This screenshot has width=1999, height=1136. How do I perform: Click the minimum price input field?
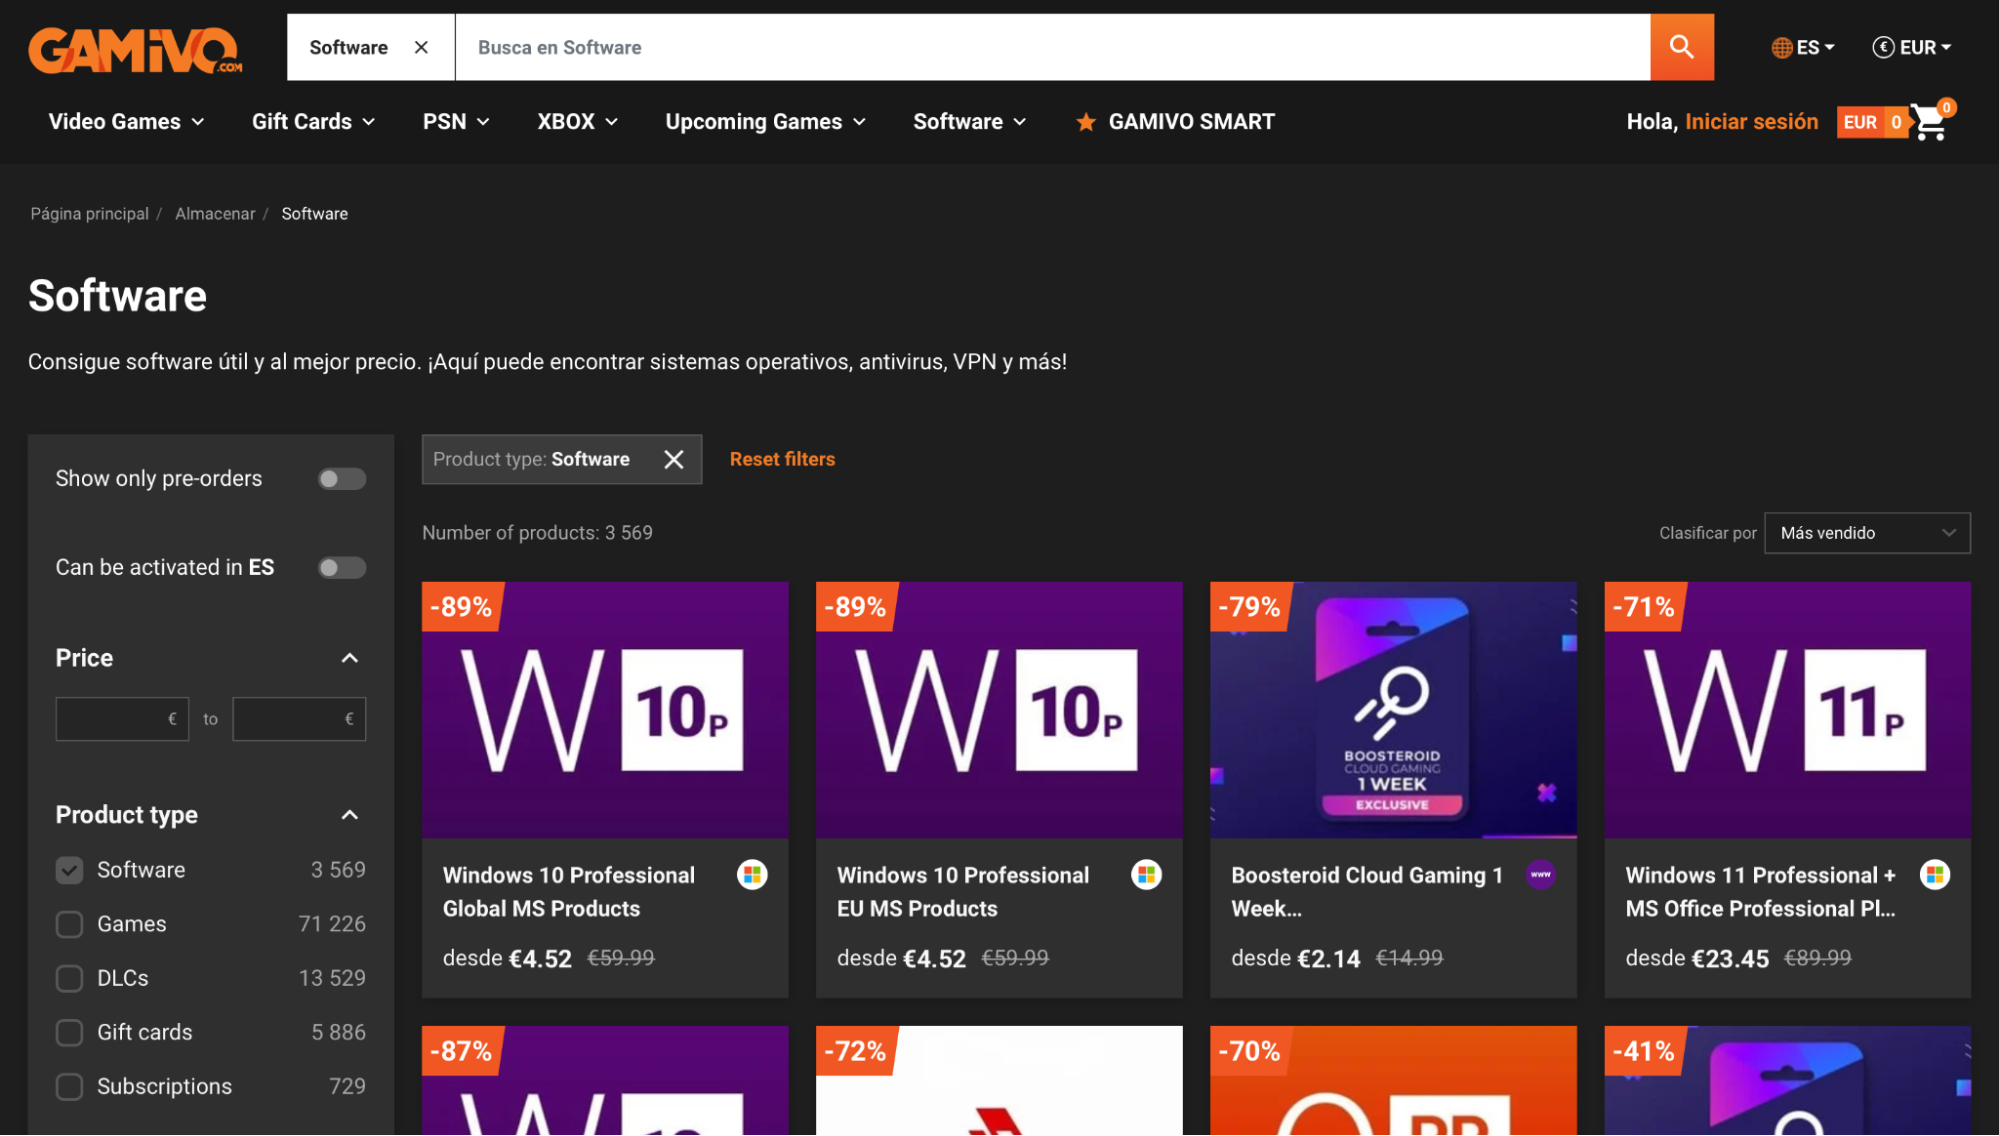pyautogui.click(x=122, y=719)
